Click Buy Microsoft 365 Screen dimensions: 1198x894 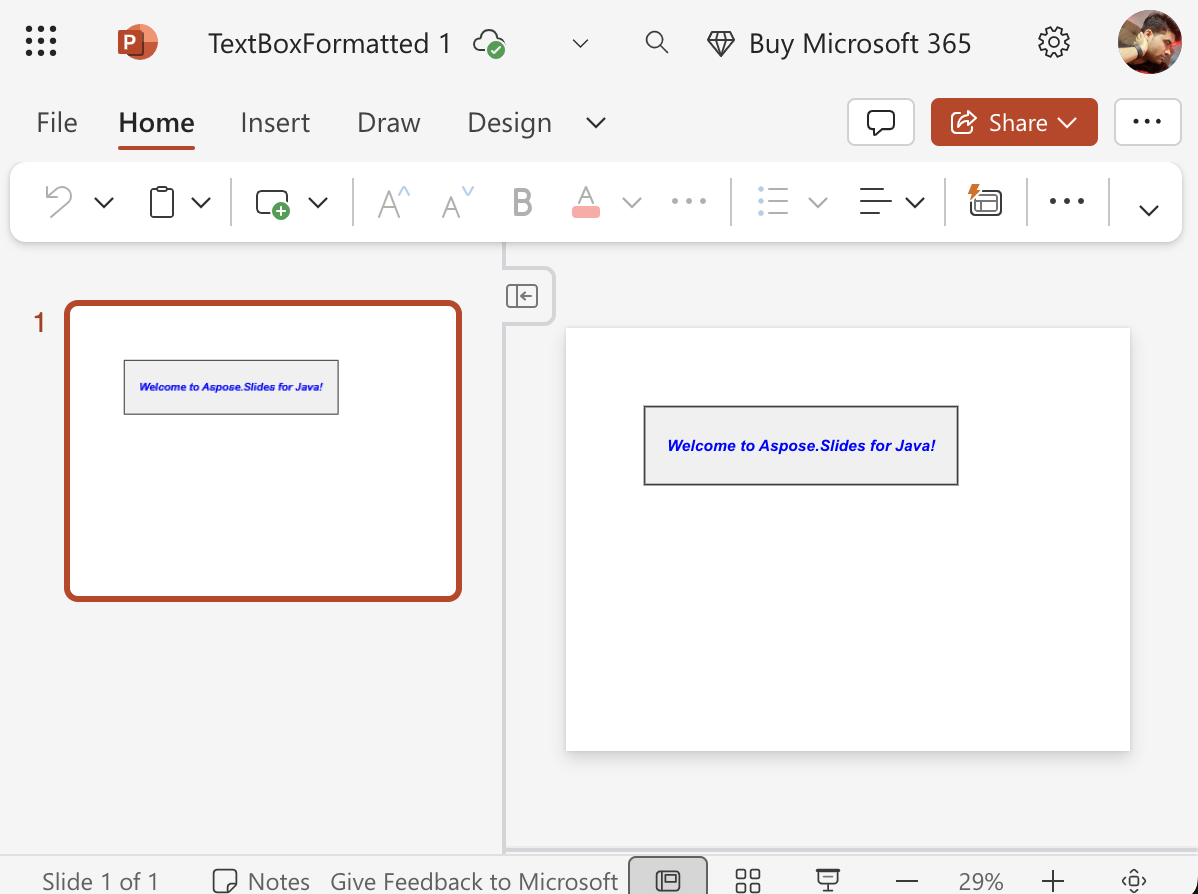coord(840,43)
